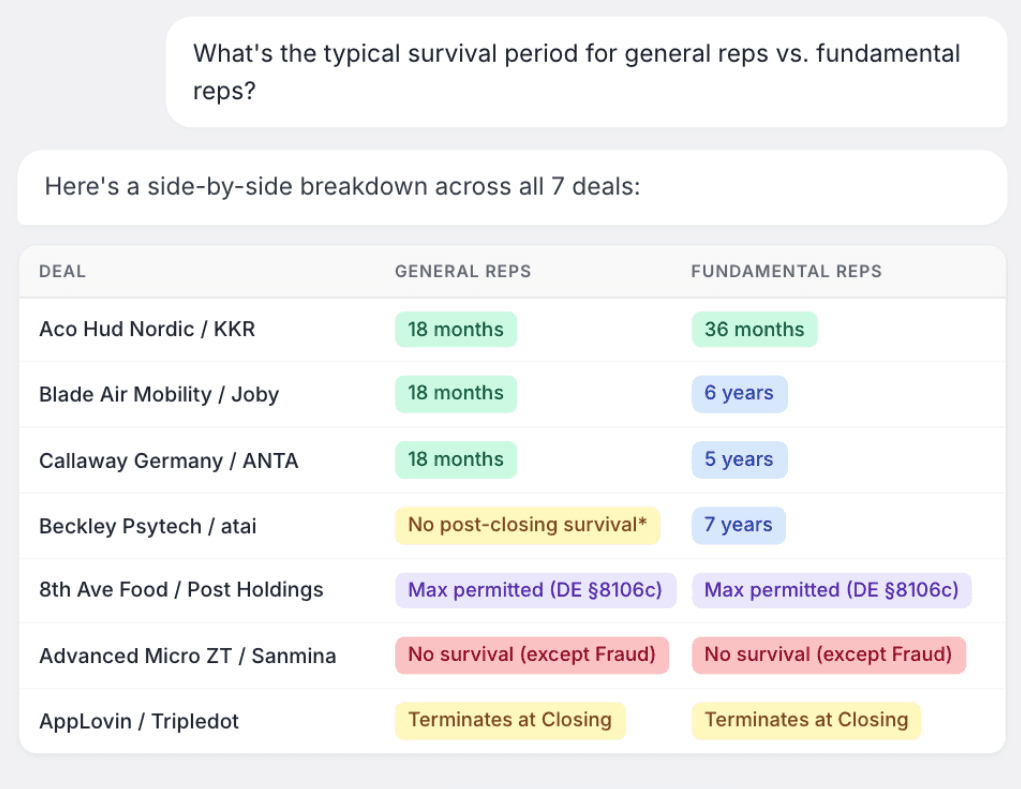Click the 7 years badge for Beckley Psytech
This screenshot has height=789, width=1021.
738,525
